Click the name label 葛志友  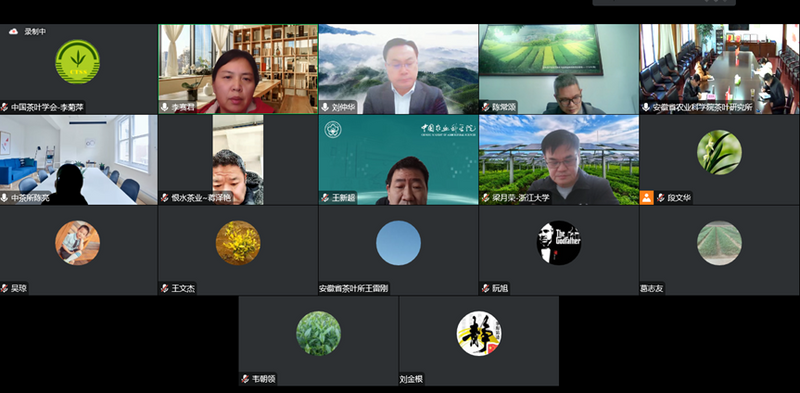[652, 289]
